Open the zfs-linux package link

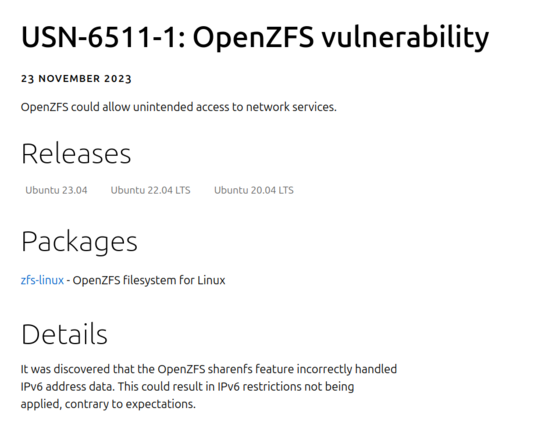[42, 280]
